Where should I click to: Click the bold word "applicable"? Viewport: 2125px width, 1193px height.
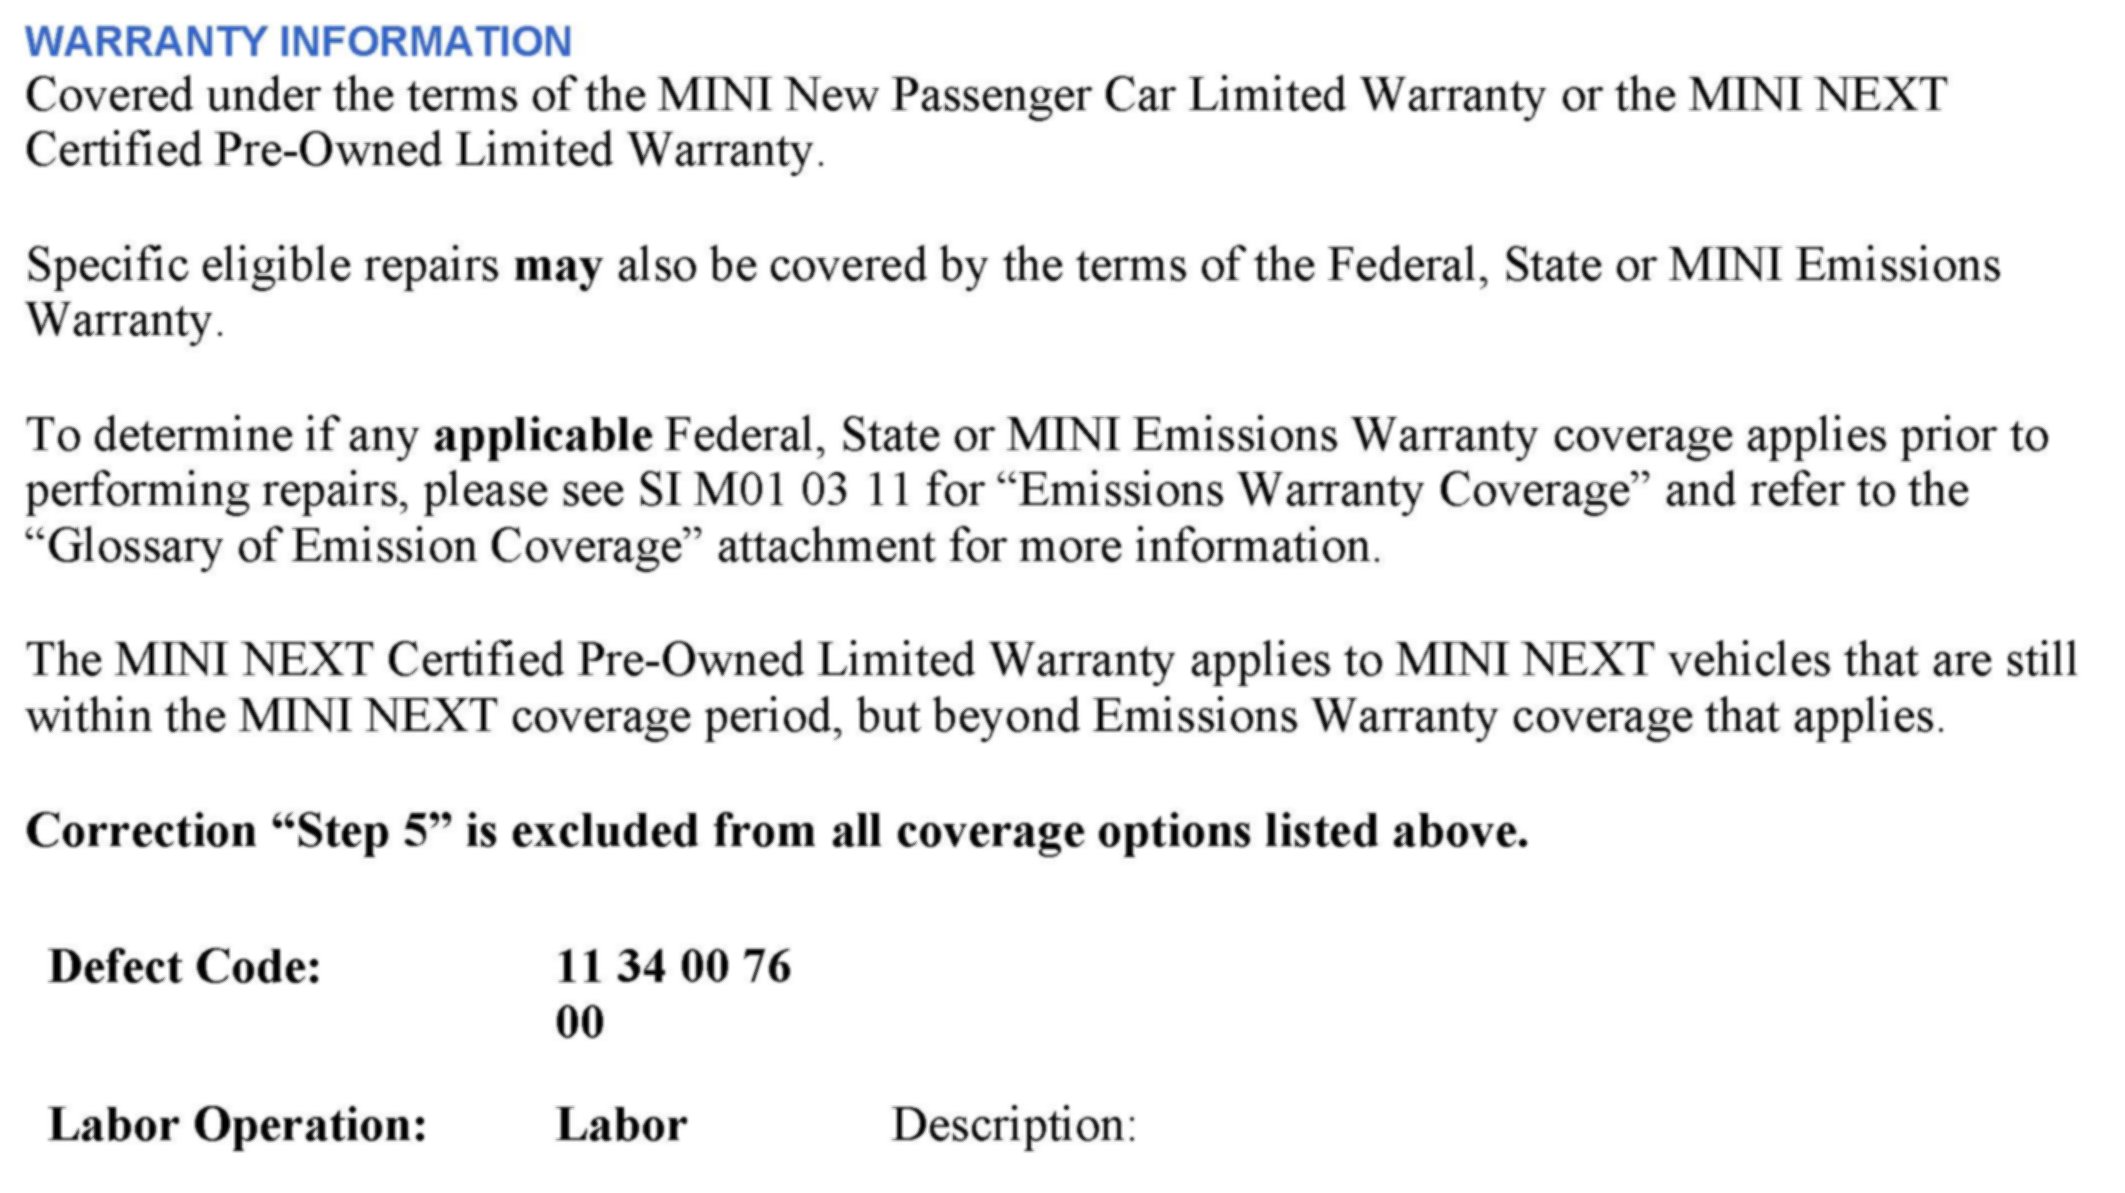542,437
